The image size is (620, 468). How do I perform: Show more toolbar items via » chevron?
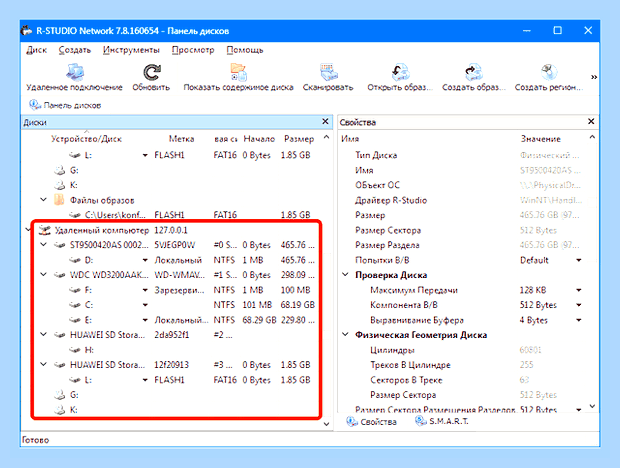(x=594, y=77)
